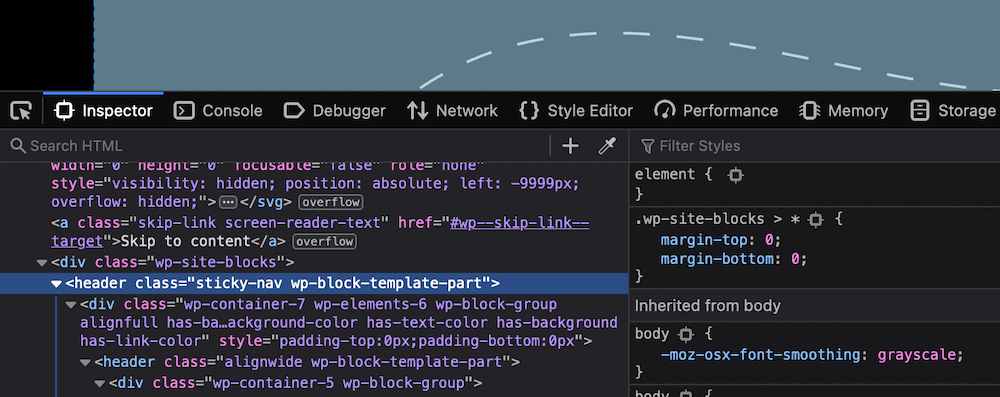
Task: Open the Style Editor tab
Action: (576, 111)
